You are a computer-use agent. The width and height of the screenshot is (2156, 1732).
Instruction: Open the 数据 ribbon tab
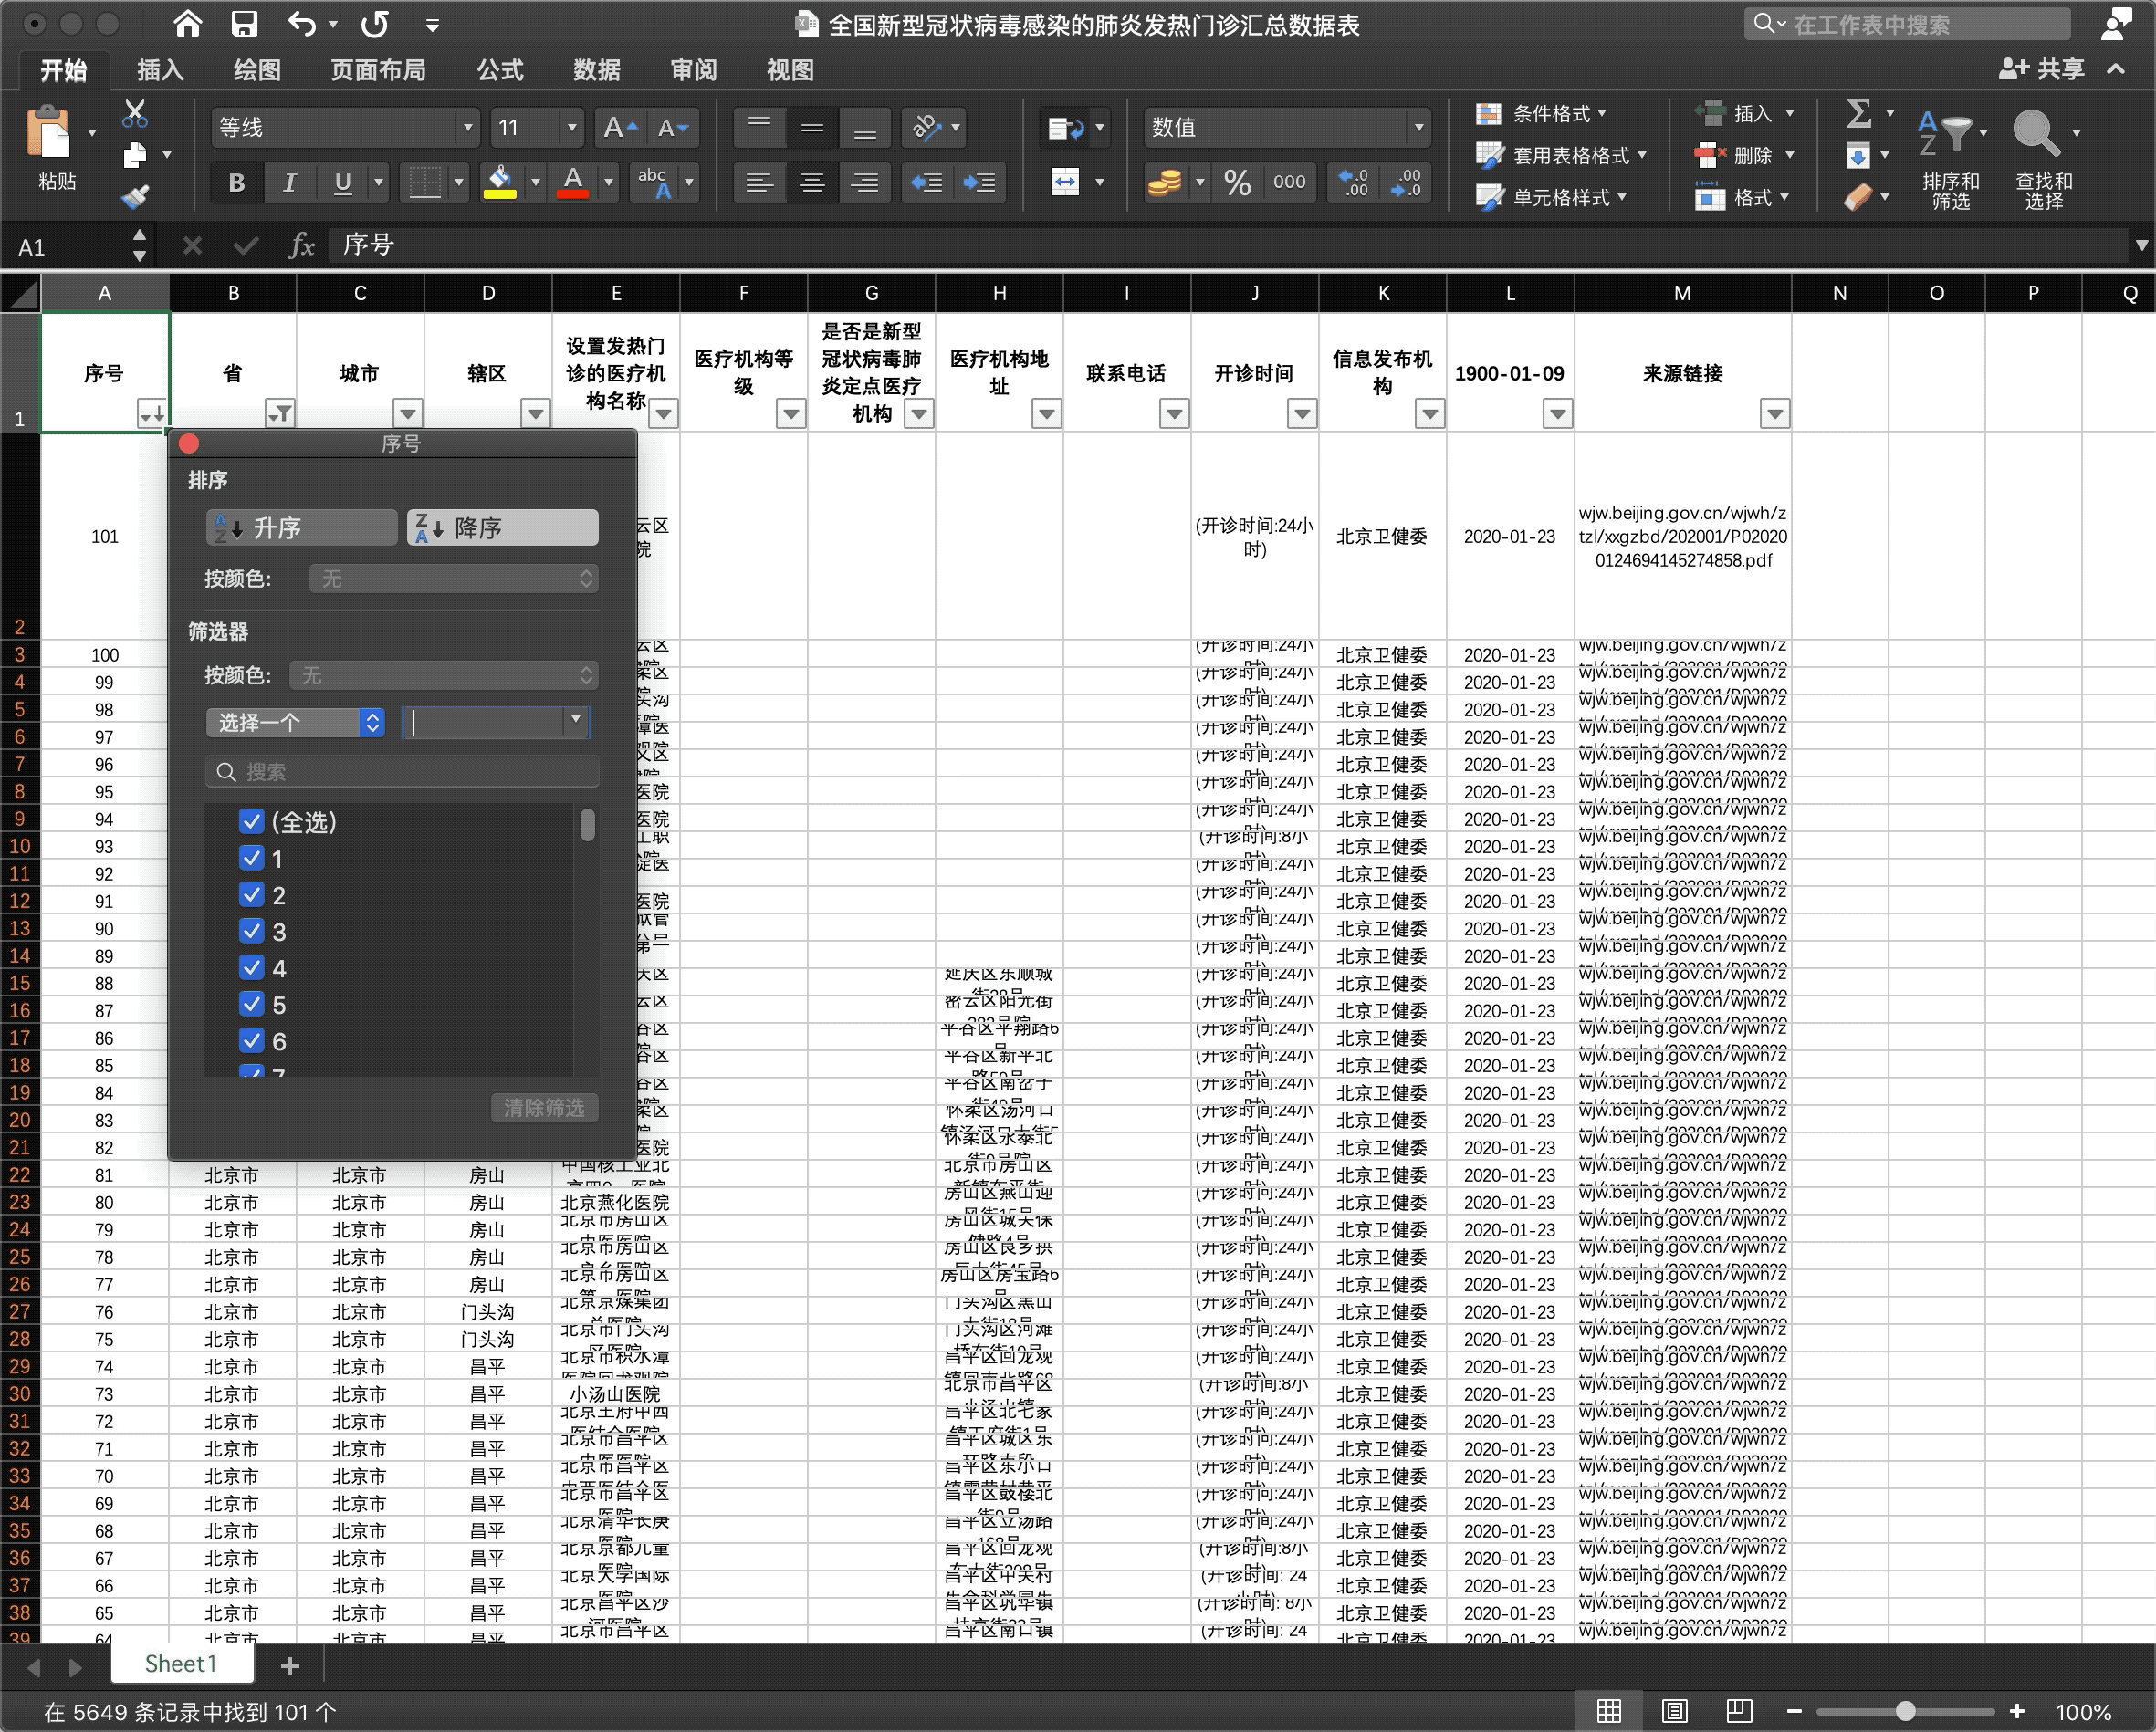point(597,70)
